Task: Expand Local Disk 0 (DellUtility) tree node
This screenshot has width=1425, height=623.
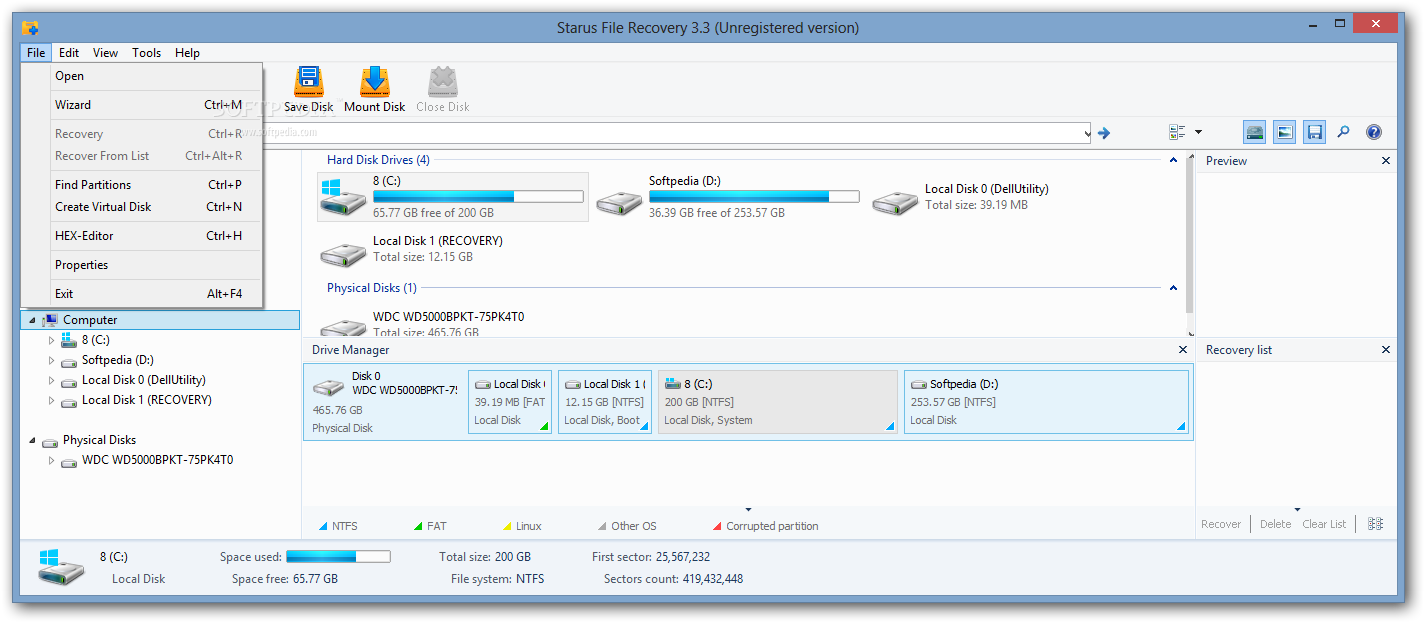Action: point(52,380)
